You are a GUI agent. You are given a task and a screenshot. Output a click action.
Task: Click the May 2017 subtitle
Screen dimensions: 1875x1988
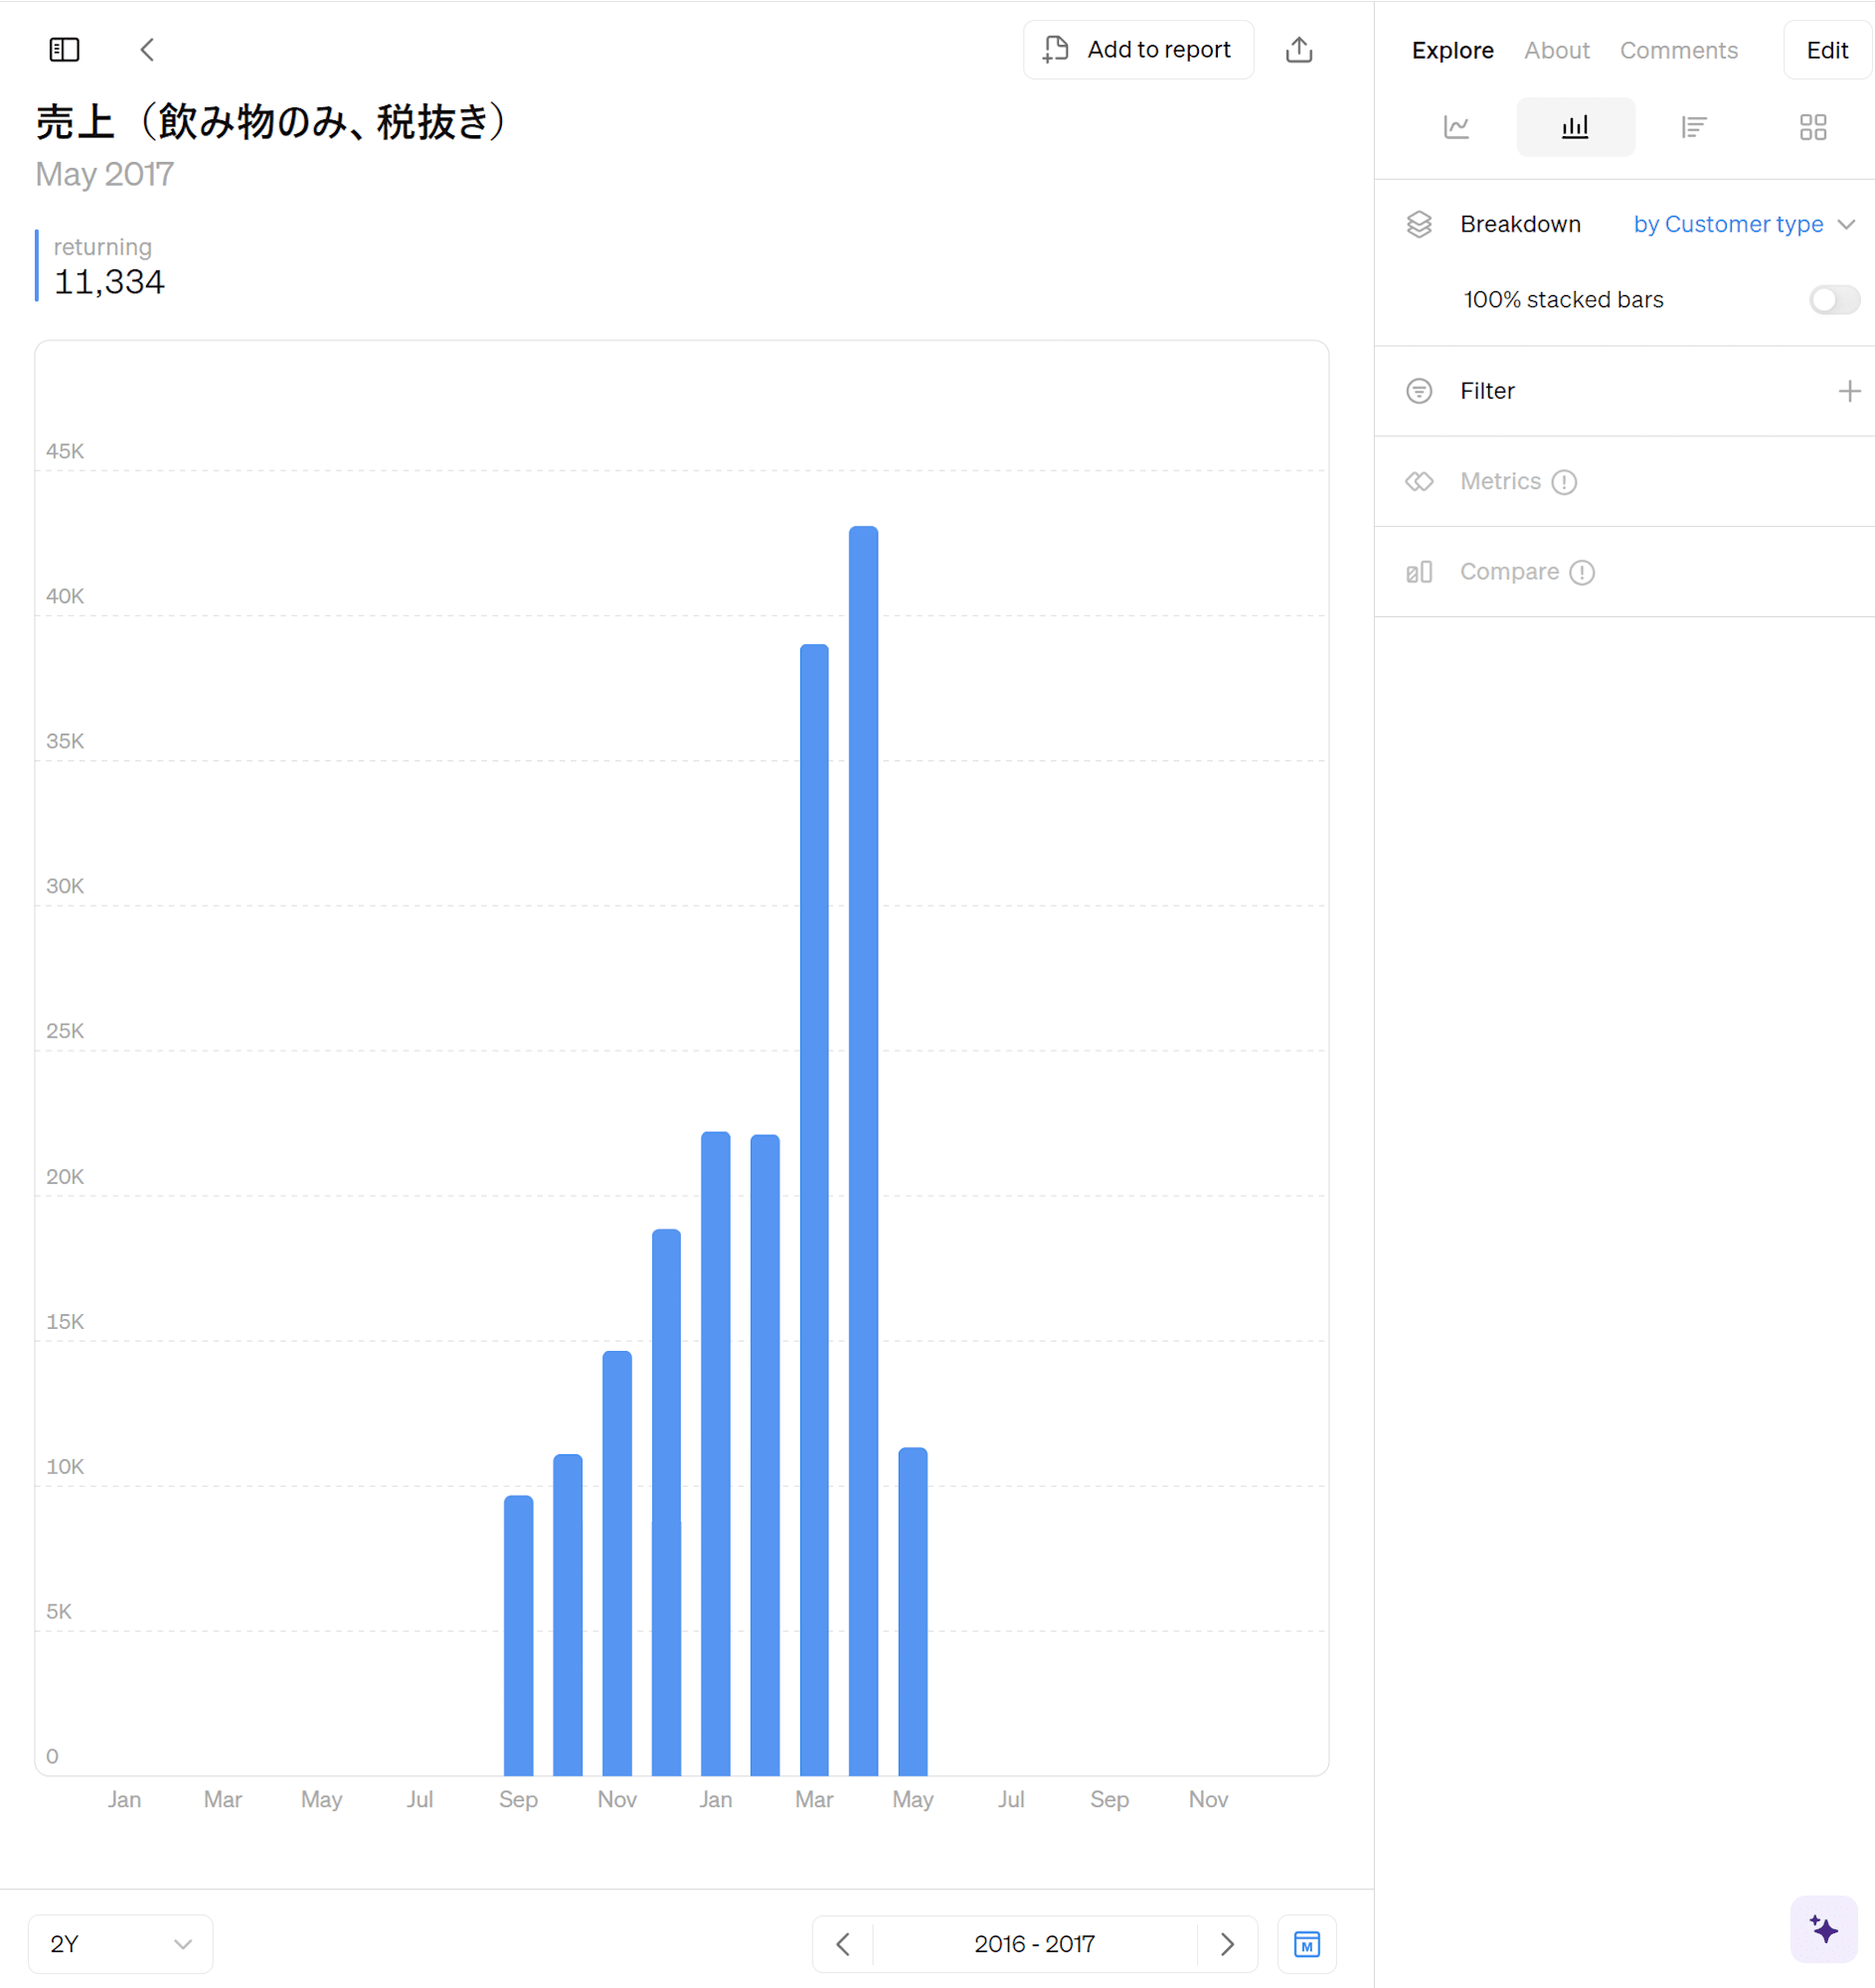coord(104,174)
